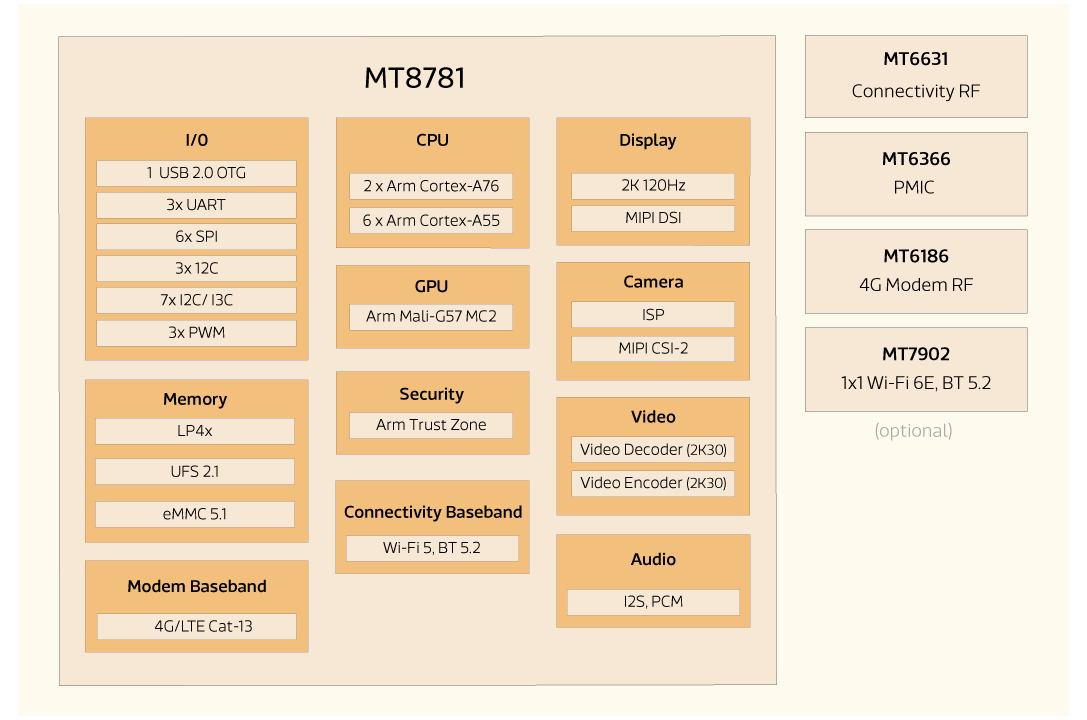The width and height of the screenshot is (1087, 720).
Task: Select the I2S, PCM audio entry
Action: click(652, 602)
